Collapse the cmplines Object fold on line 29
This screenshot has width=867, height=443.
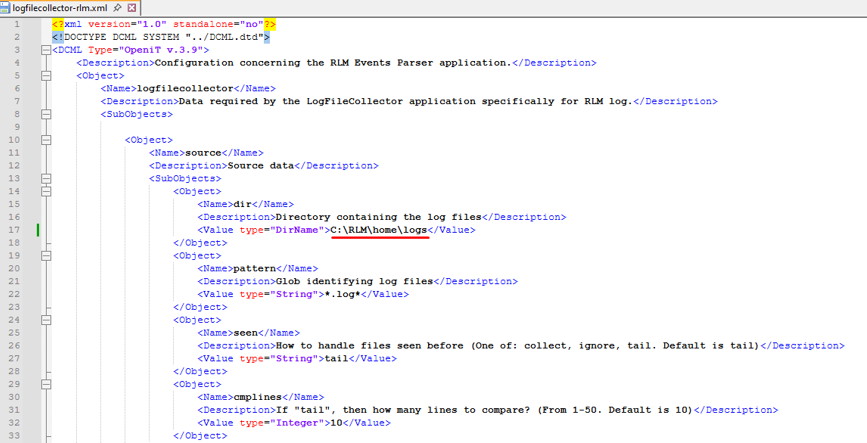[46, 384]
